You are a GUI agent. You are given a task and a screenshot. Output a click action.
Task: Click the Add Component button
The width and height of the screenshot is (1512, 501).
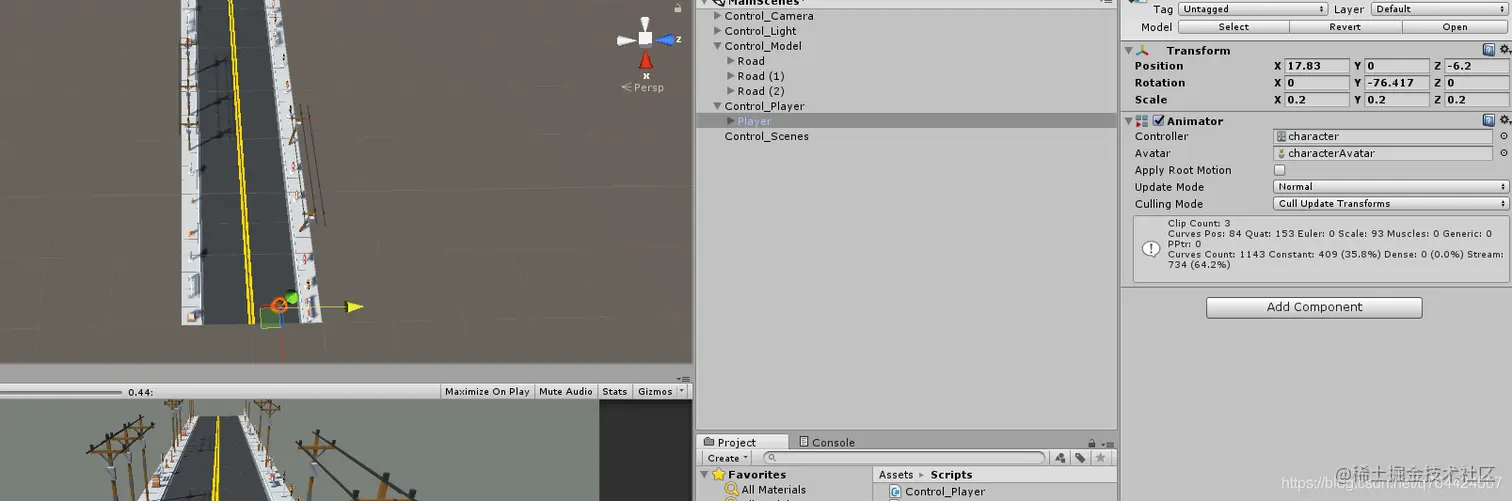click(x=1314, y=307)
